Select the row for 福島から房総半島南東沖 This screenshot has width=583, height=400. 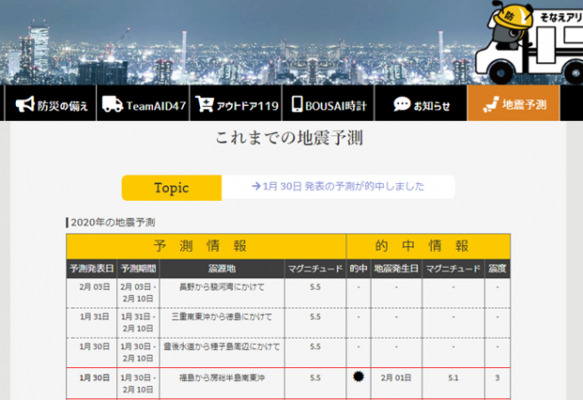pos(288,383)
